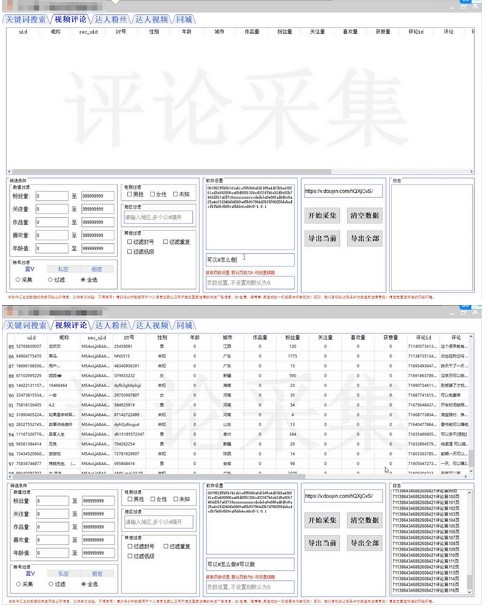Click 粉丝量 column header in lower table
Screen dimensions: 488x611
point(292,337)
